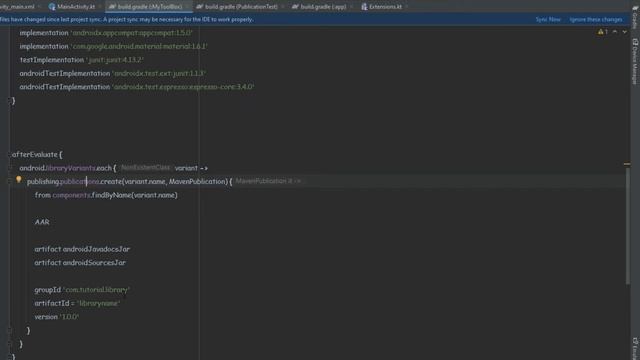640x360 pixels.
Task: Click Ignore these changes link
Action: [x=596, y=19]
